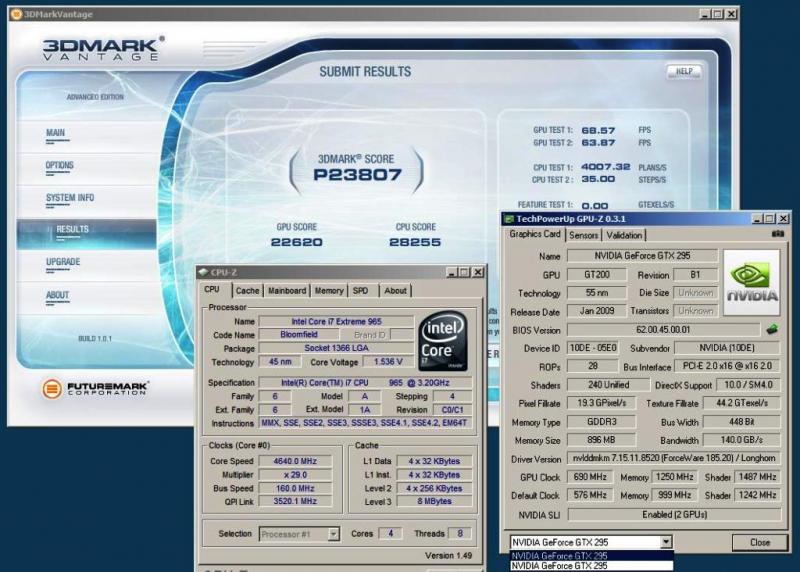Image resolution: width=800 pixels, height=572 pixels.
Task: Click the Intel Core i7 logo in CPU-Z
Action: [x=442, y=341]
